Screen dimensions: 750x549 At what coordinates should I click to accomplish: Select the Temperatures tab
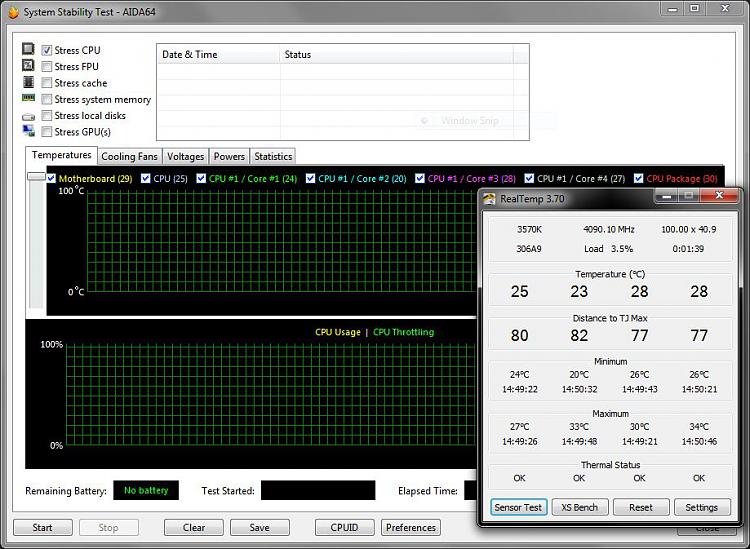pos(61,155)
